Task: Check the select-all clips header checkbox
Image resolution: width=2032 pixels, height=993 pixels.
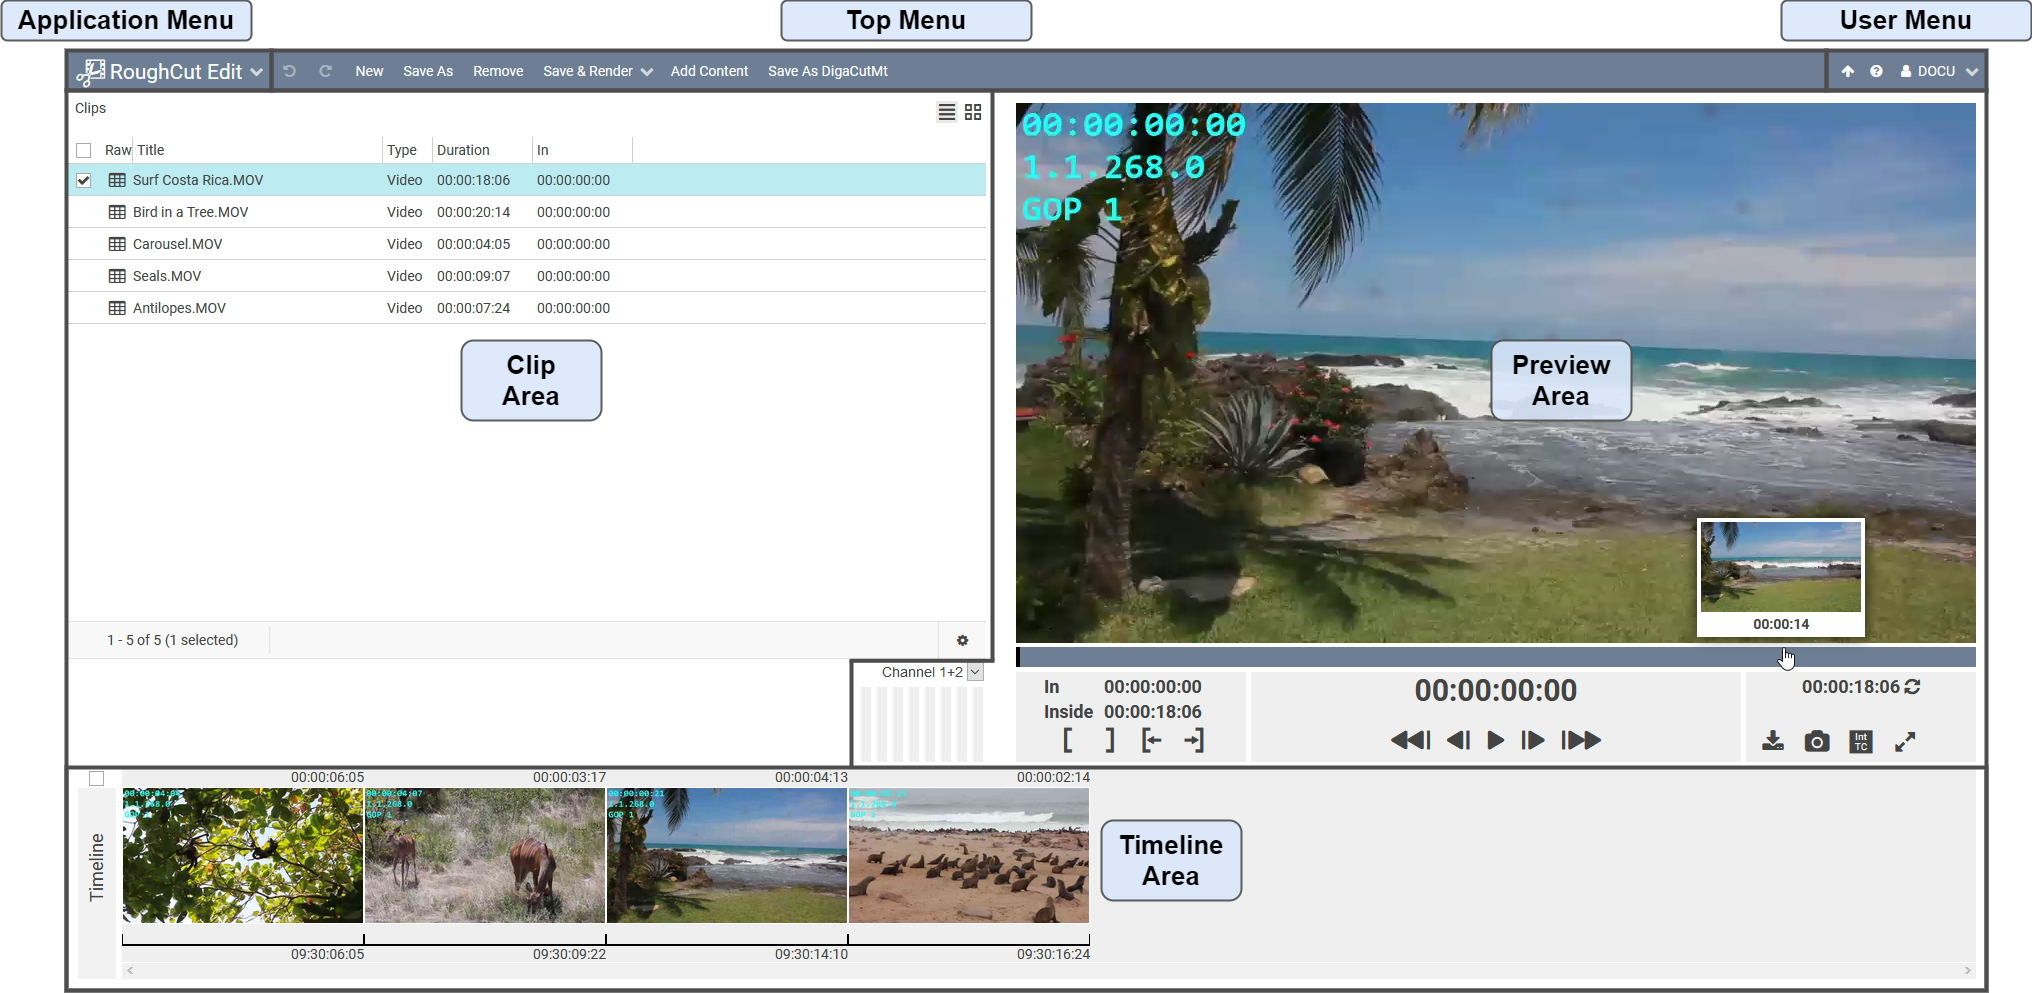Action: [x=84, y=151]
